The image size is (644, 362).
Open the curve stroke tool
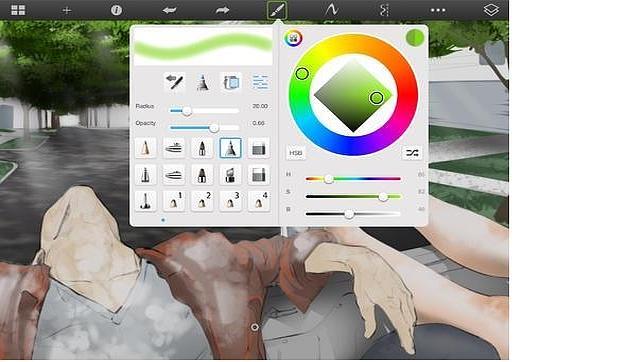tap(331, 10)
